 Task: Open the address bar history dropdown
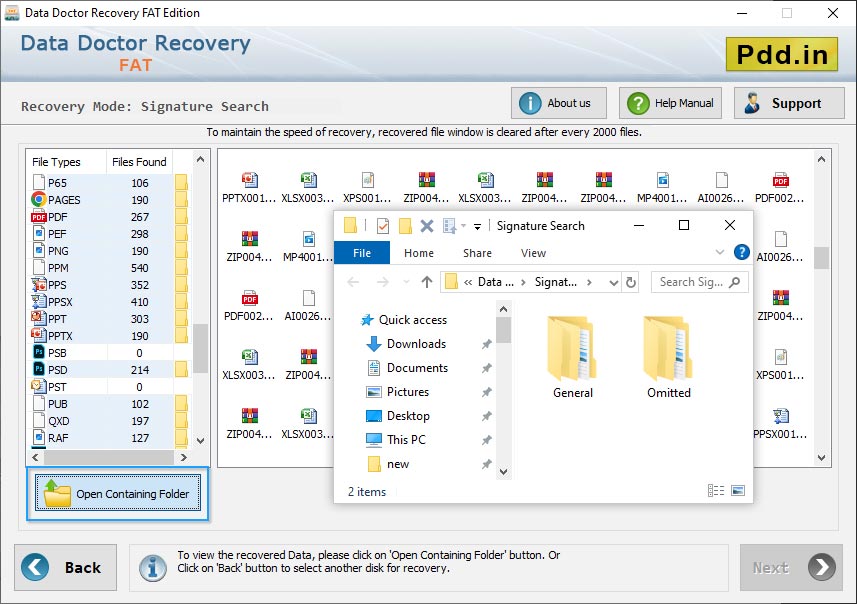pos(614,283)
